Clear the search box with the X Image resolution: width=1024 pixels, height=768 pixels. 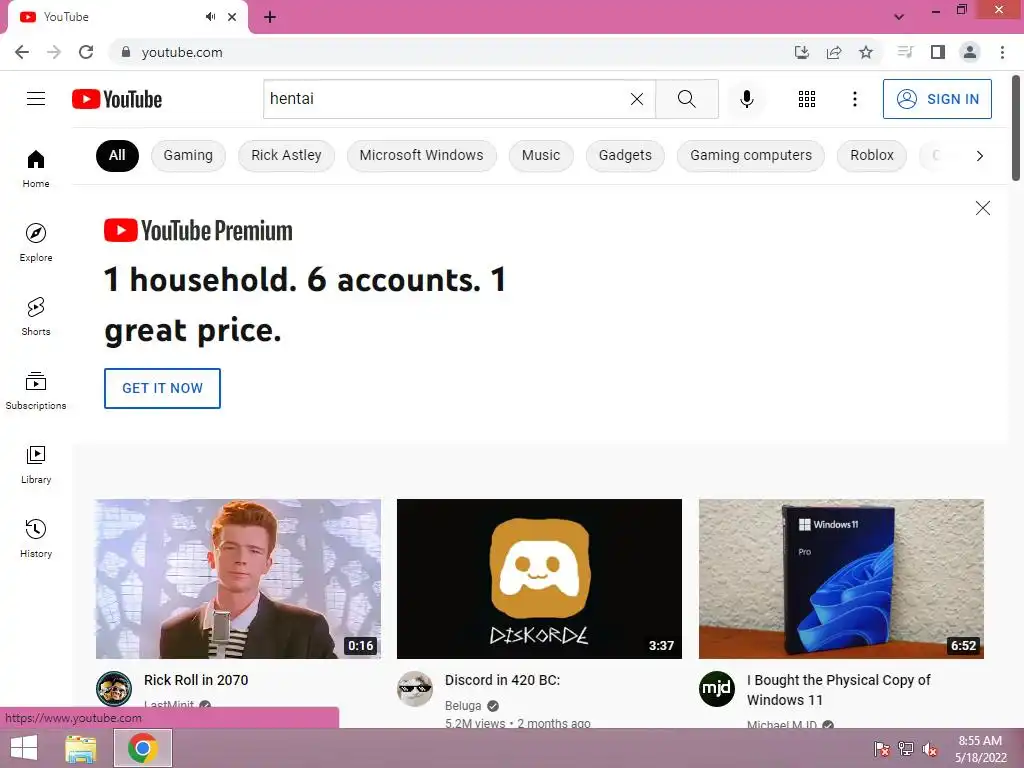click(x=637, y=99)
